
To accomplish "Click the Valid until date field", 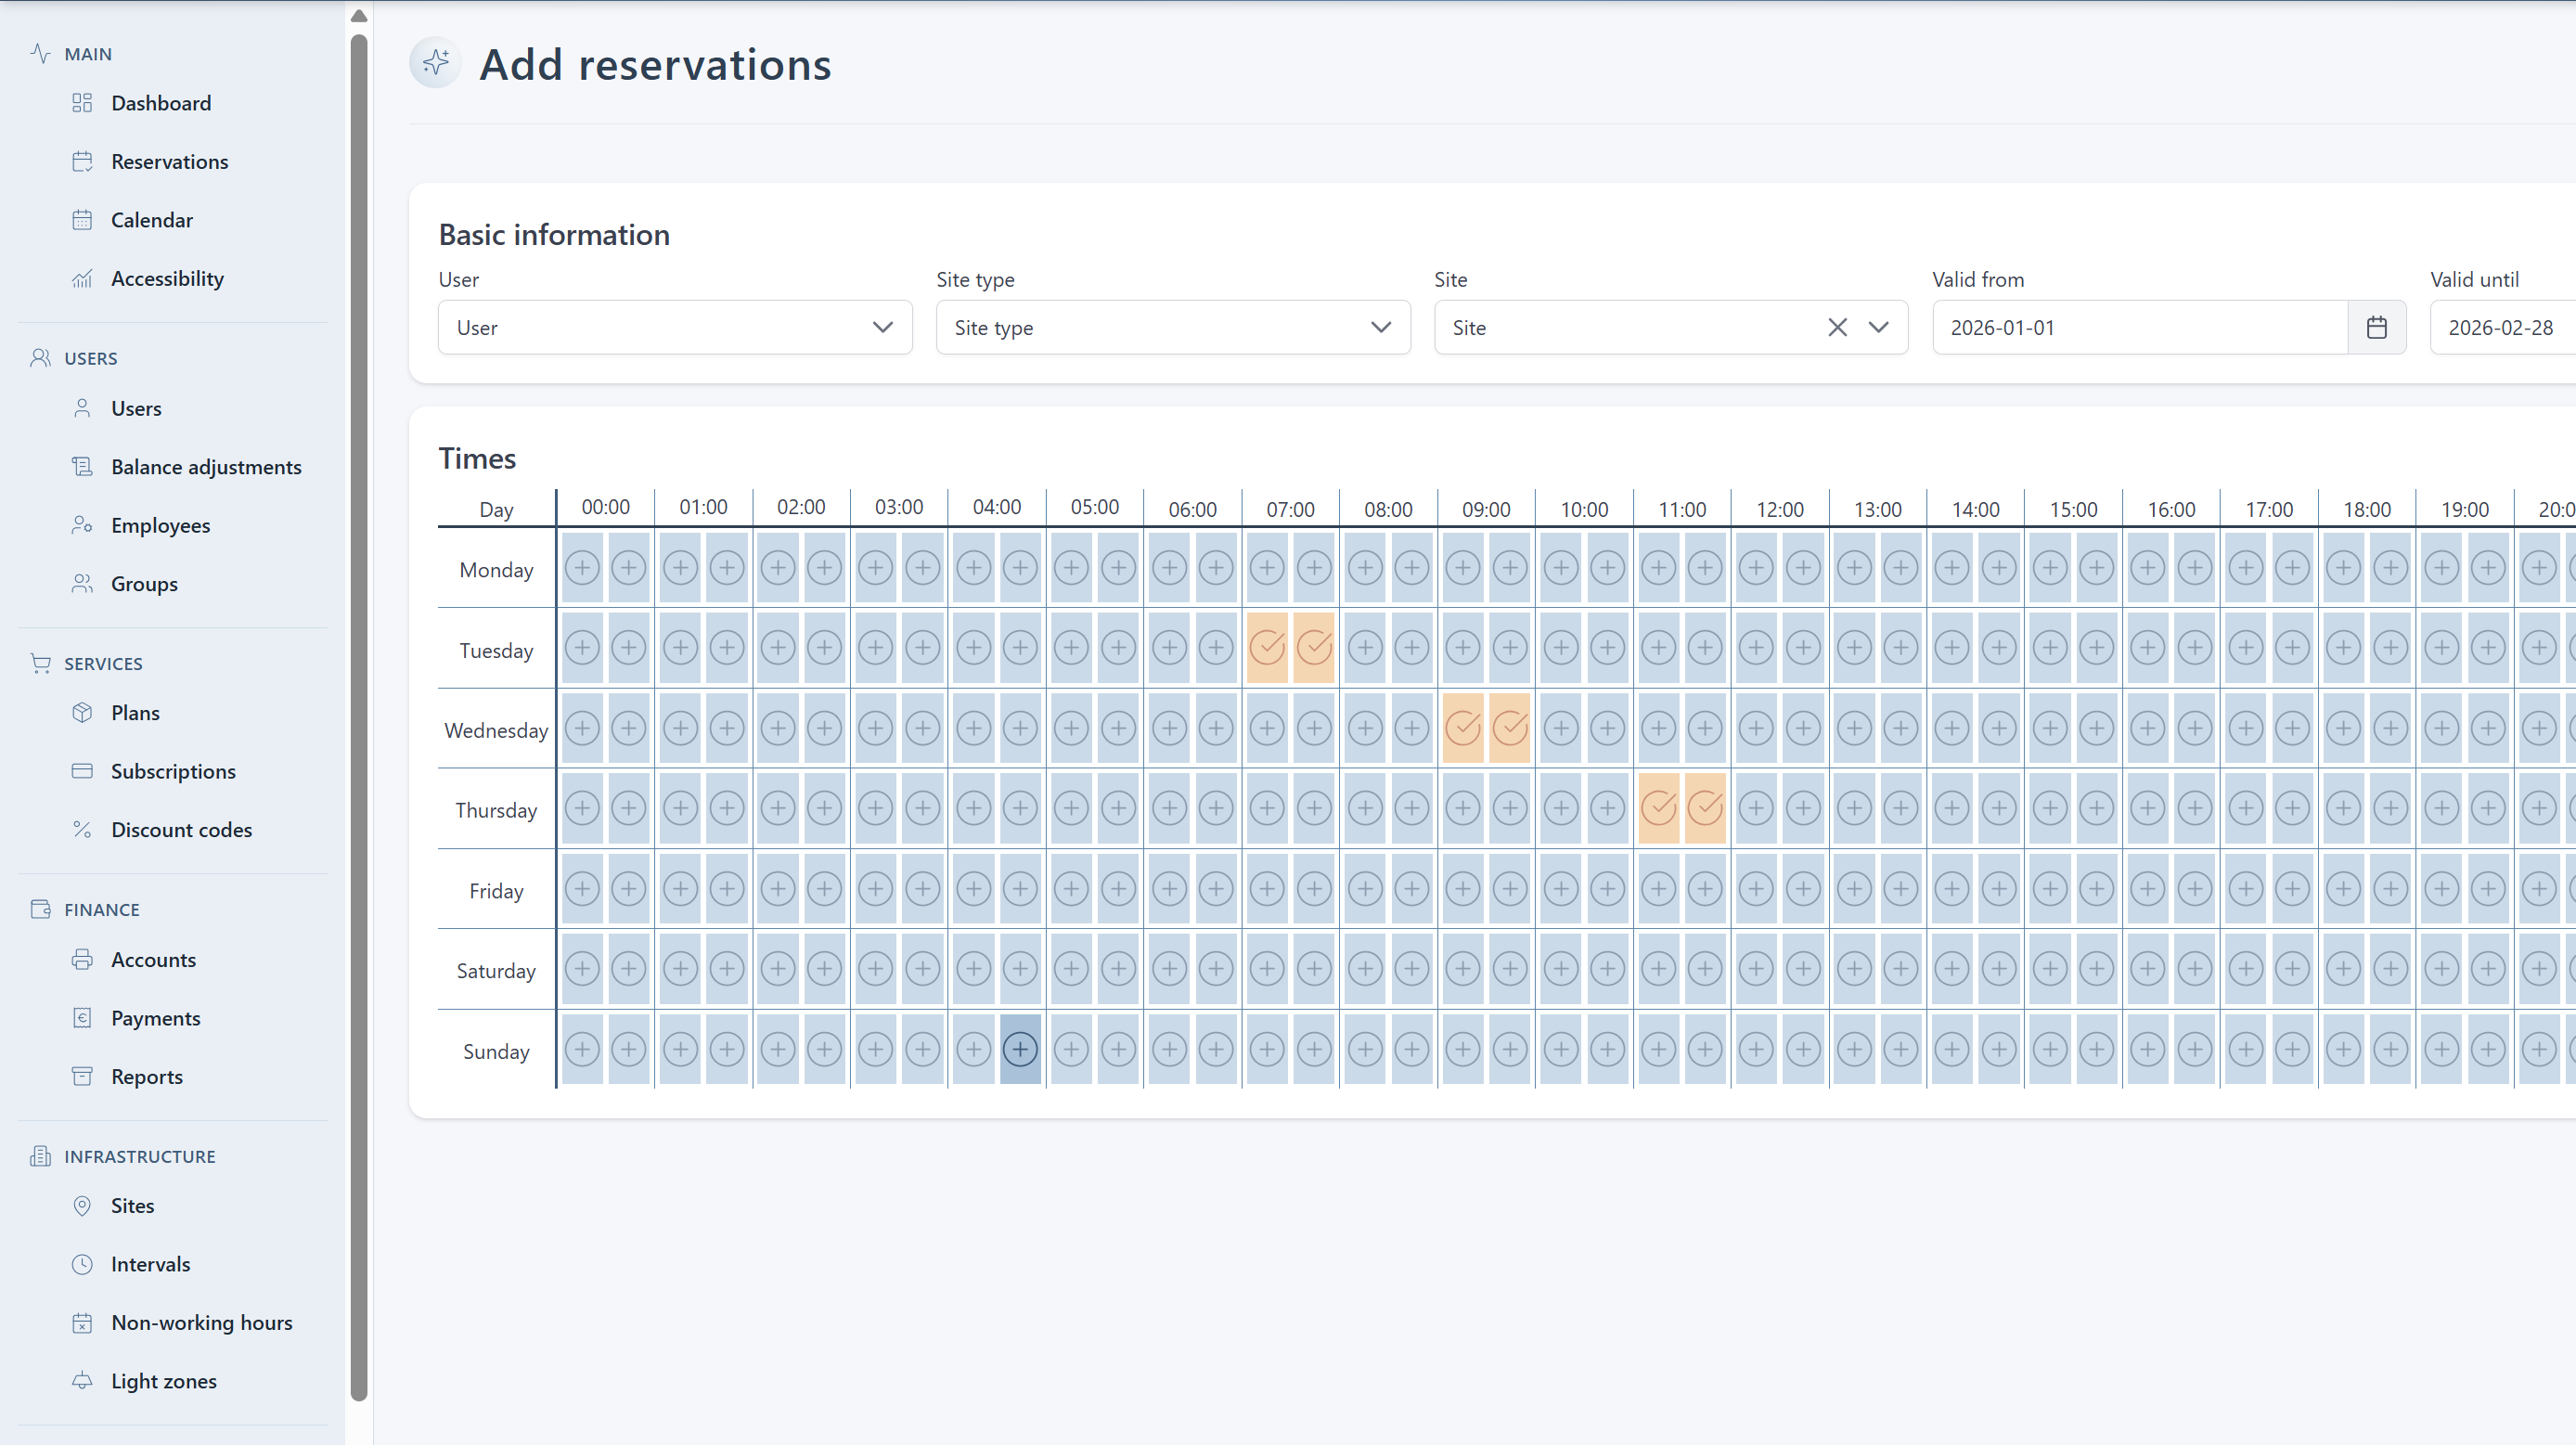I will [2503, 327].
